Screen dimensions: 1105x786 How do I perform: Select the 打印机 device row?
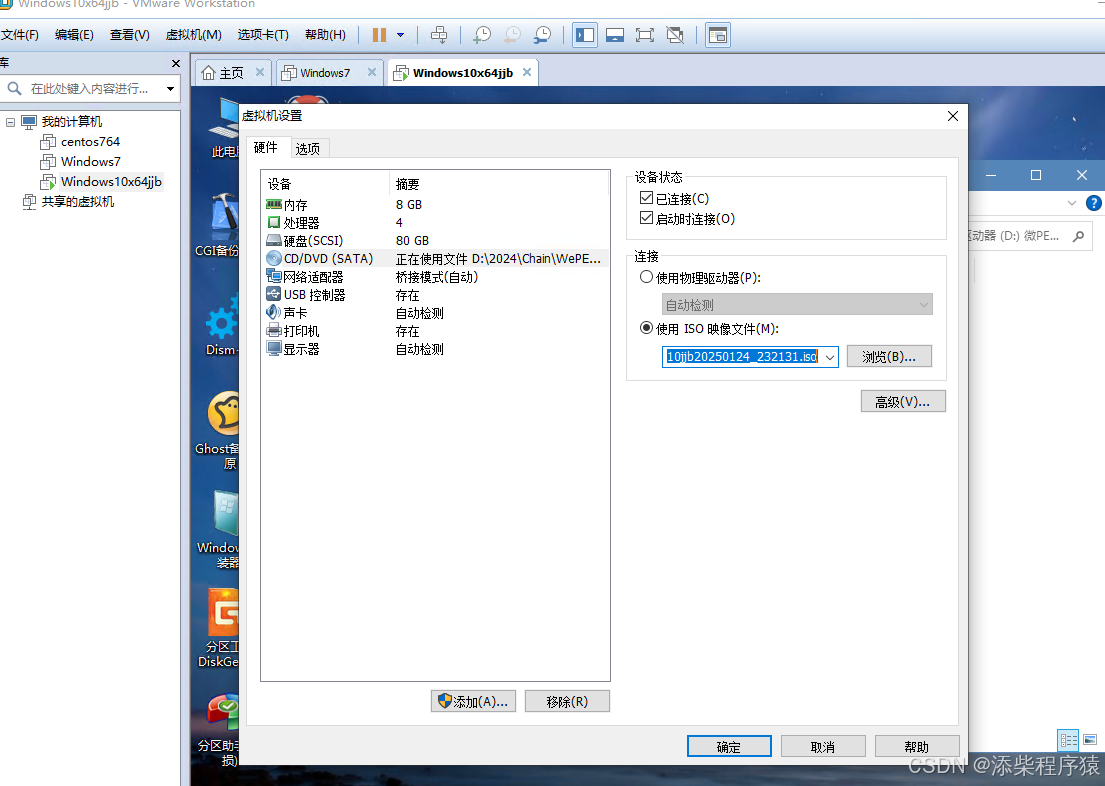[x=435, y=331]
